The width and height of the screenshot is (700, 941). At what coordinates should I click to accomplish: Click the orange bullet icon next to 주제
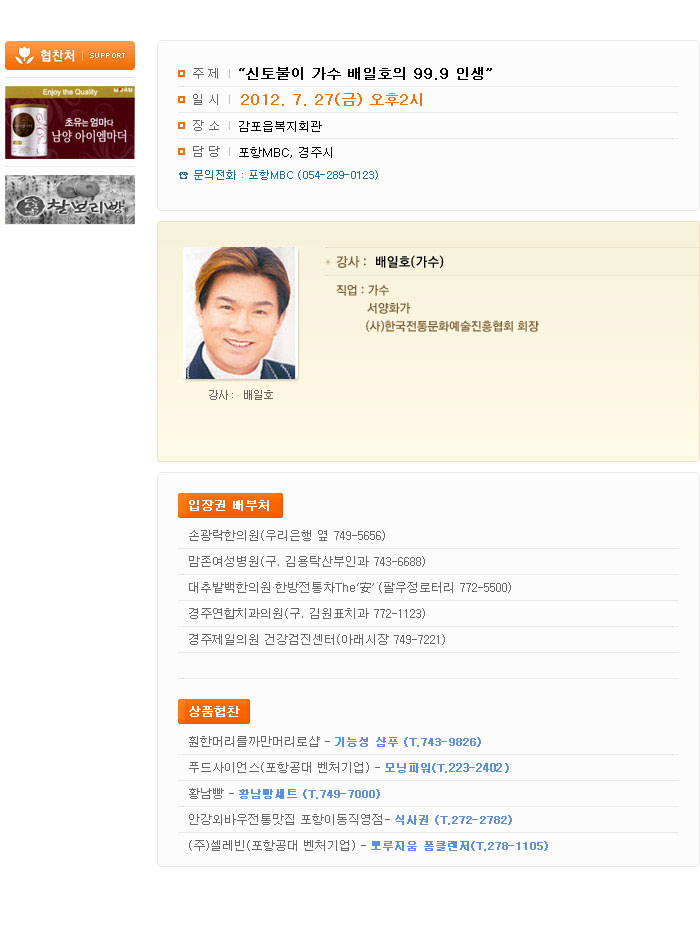click(182, 74)
